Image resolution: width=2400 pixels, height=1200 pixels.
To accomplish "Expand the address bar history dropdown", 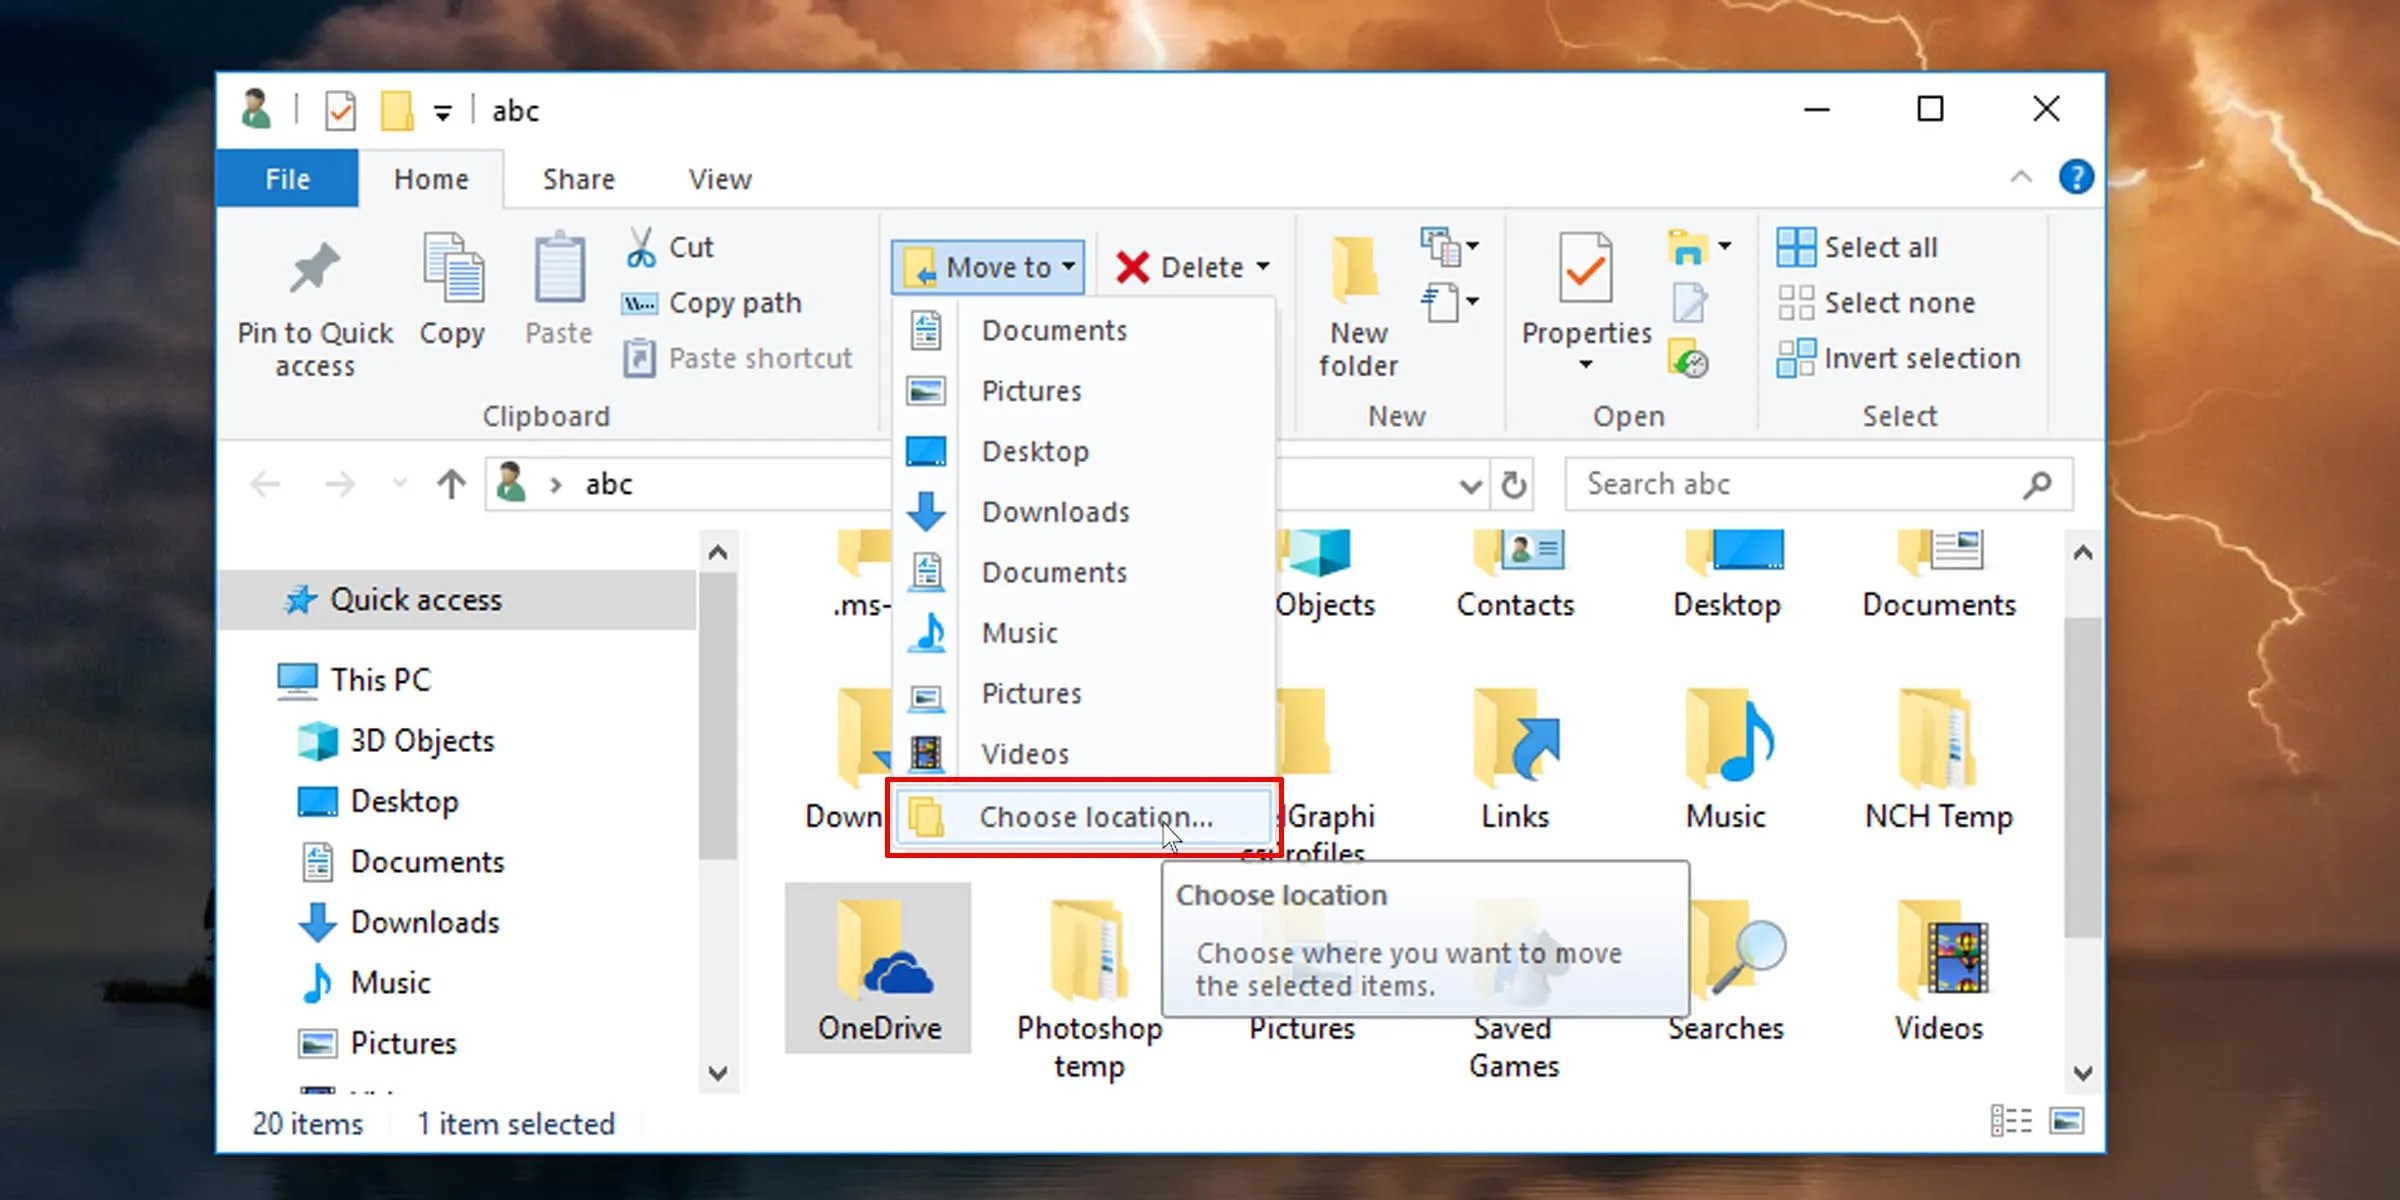I will coord(1470,486).
